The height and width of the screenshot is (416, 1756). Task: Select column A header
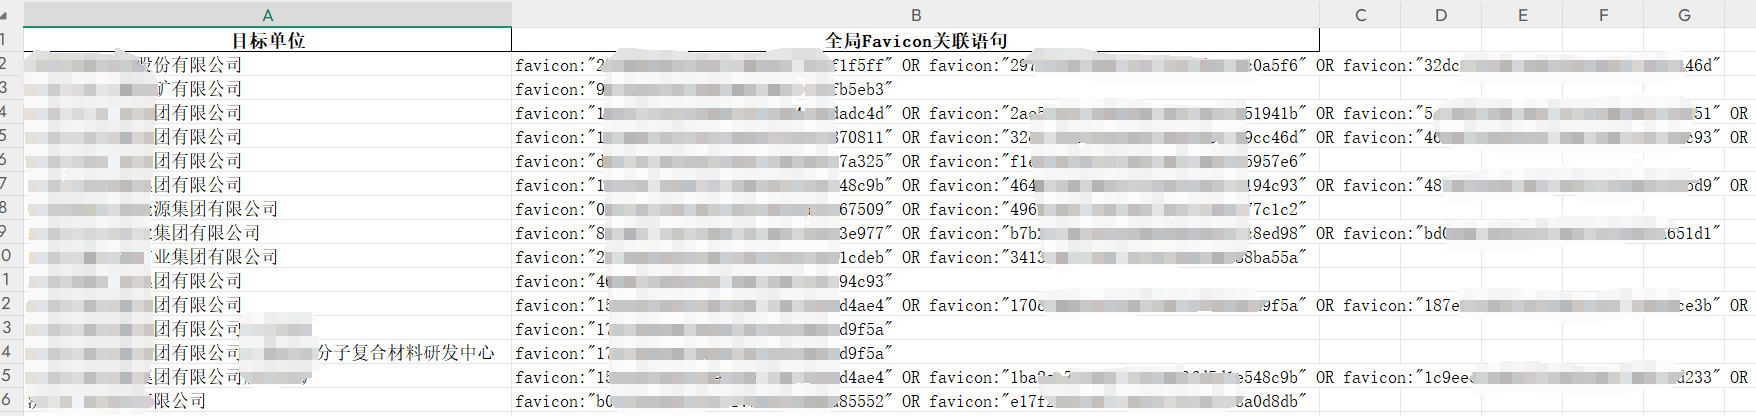[267, 15]
